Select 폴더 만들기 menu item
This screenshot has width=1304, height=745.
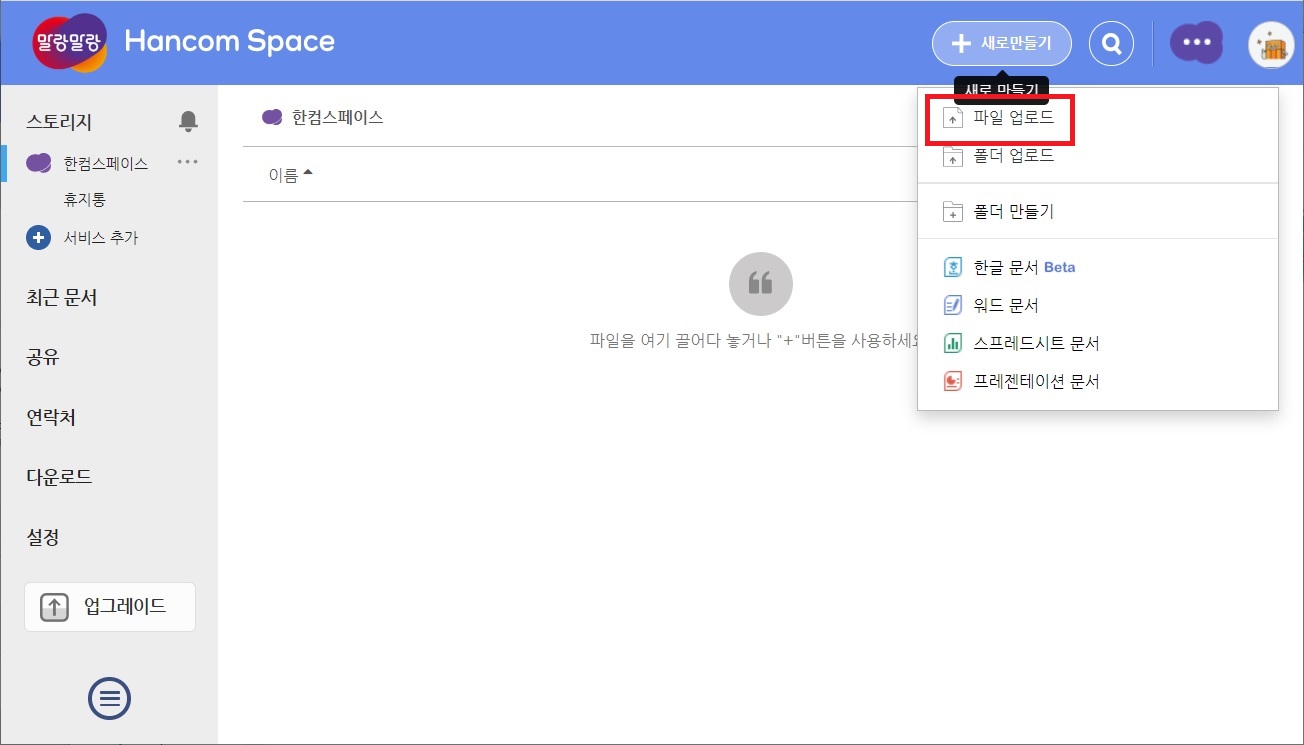1098,212
